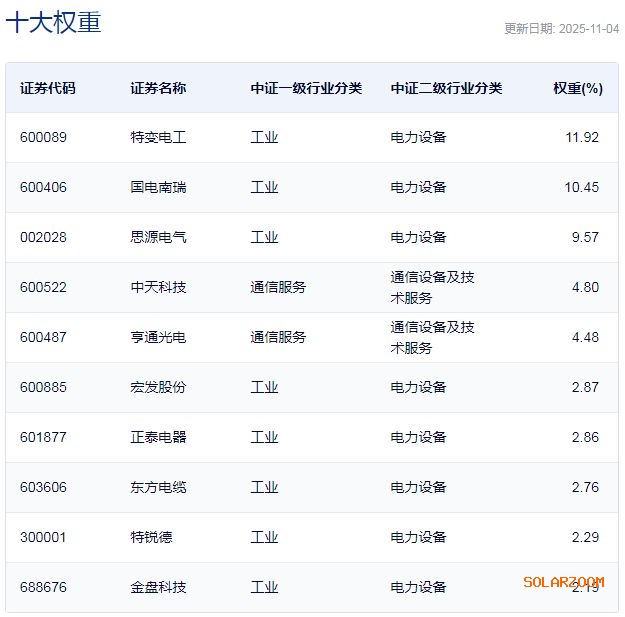Click the 证券名称 column header
This screenshot has height=617, width=625.
pyautogui.click(x=158, y=88)
